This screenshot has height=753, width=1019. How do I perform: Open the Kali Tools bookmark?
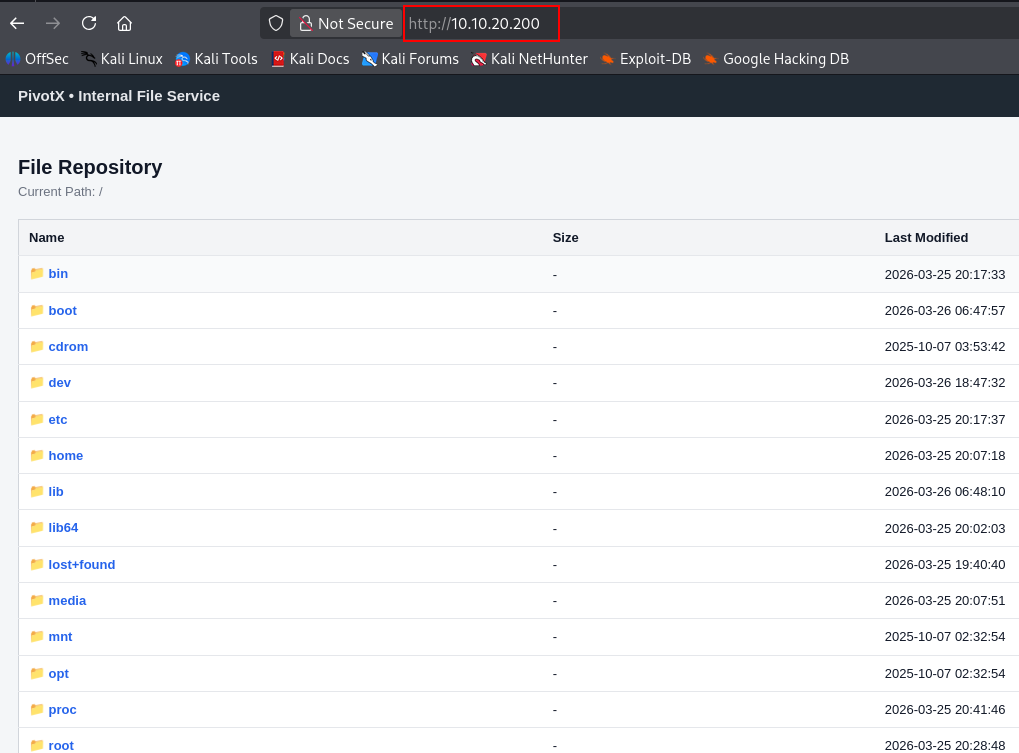click(216, 59)
